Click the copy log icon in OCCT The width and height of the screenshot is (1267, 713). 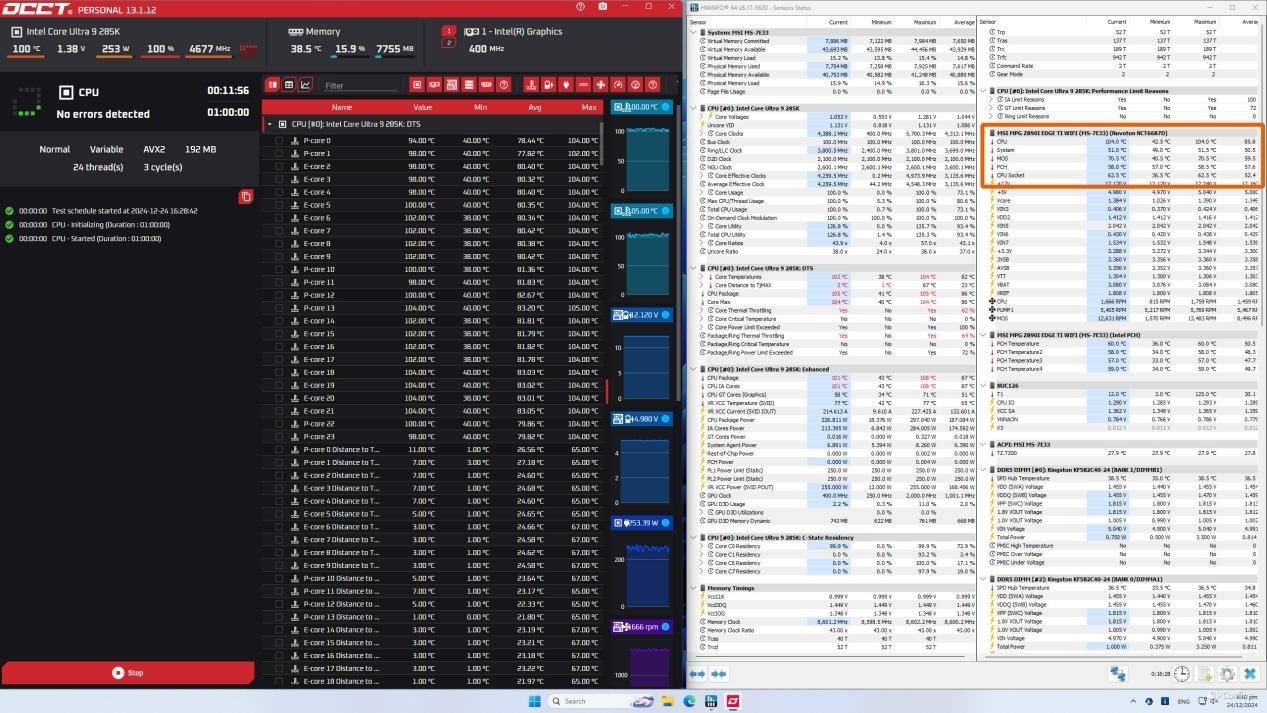[246, 197]
